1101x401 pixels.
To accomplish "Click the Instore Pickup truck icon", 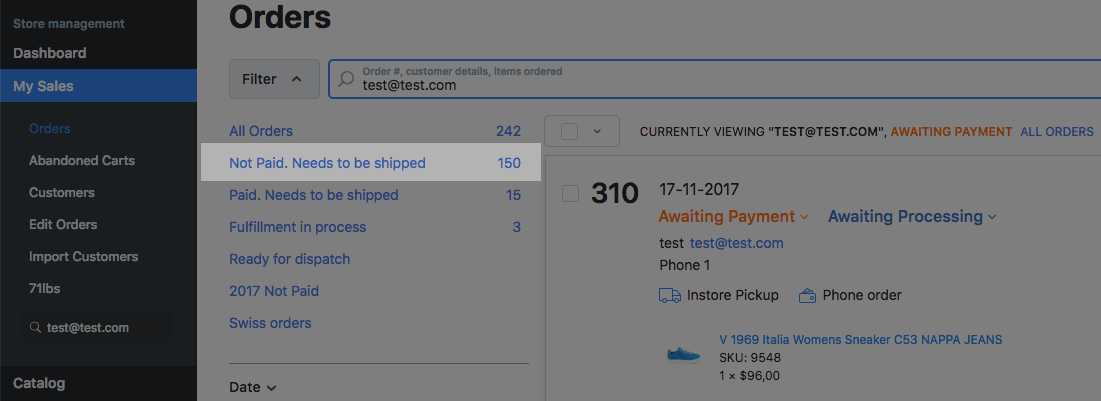I will pos(669,295).
